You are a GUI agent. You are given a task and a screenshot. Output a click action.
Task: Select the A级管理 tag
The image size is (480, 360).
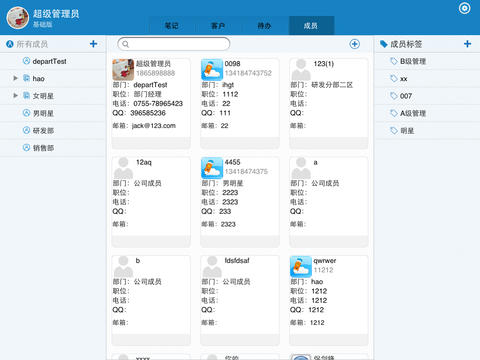pos(427,113)
